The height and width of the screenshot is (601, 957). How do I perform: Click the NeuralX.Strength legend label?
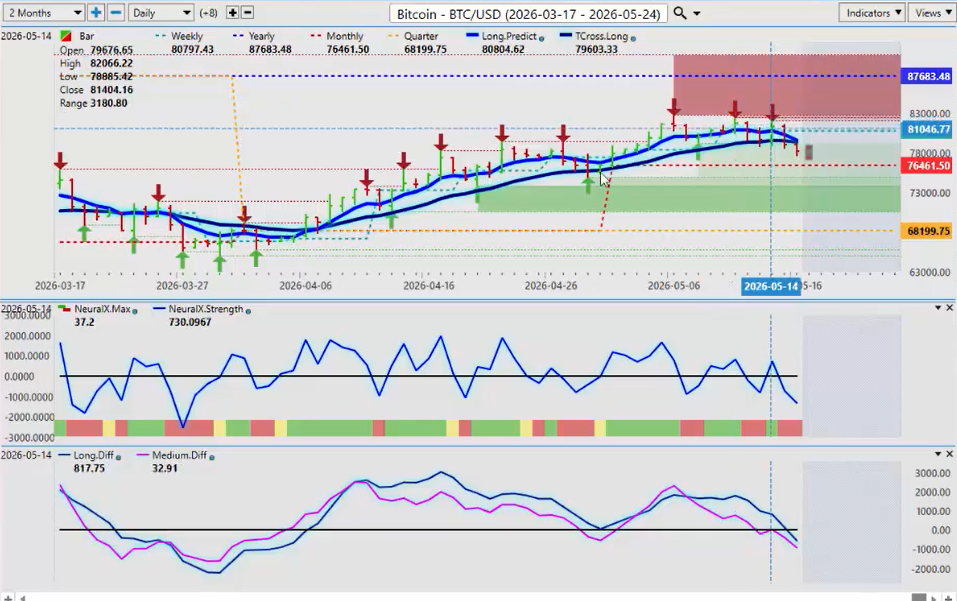point(206,309)
